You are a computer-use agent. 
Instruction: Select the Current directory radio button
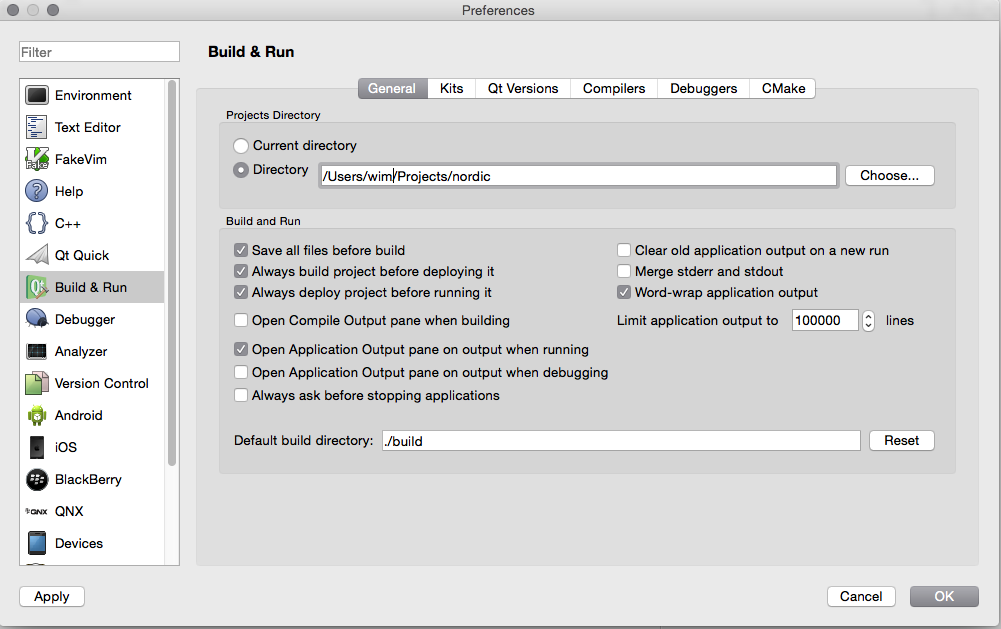[241, 146]
